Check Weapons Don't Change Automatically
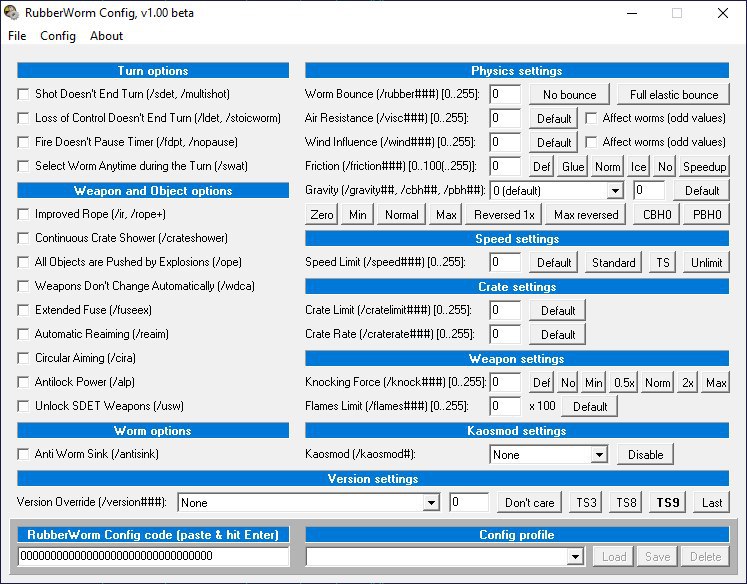Screen dimensions: 747x584 (23, 286)
